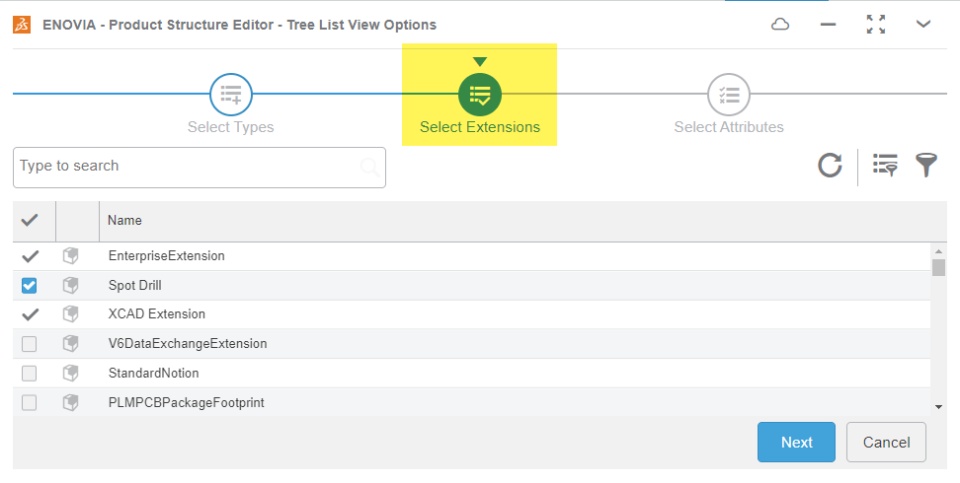Click the Type to search field
The width and height of the screenshot is (960, 483).
(188, 167)
